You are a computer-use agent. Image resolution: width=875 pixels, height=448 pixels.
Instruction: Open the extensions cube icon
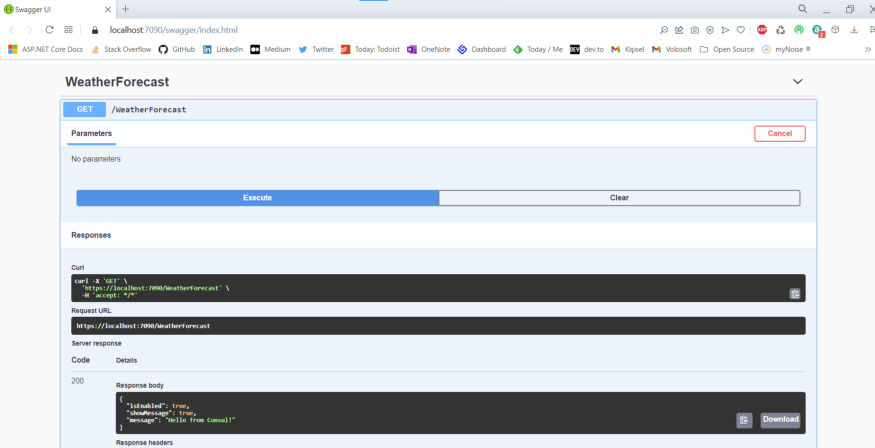pyautogui.click(x=835, y=30)
